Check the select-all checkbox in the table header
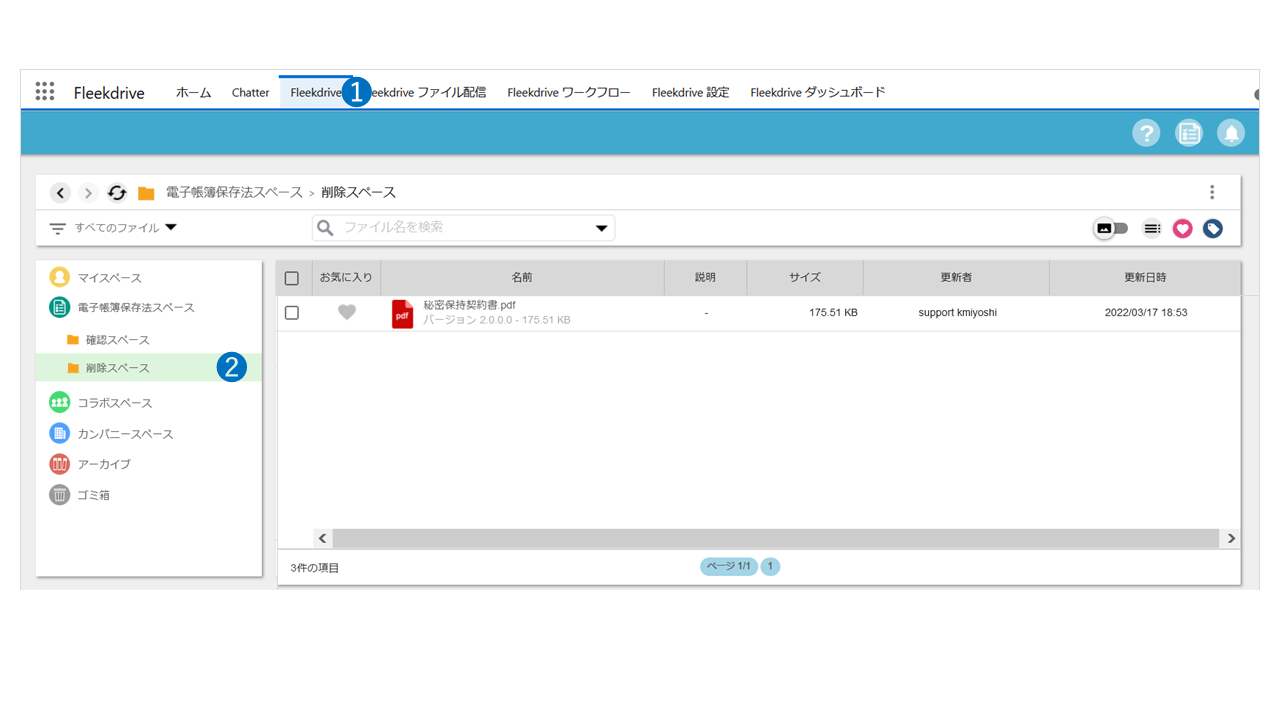Screen dimensions: 1280x720 292,278
